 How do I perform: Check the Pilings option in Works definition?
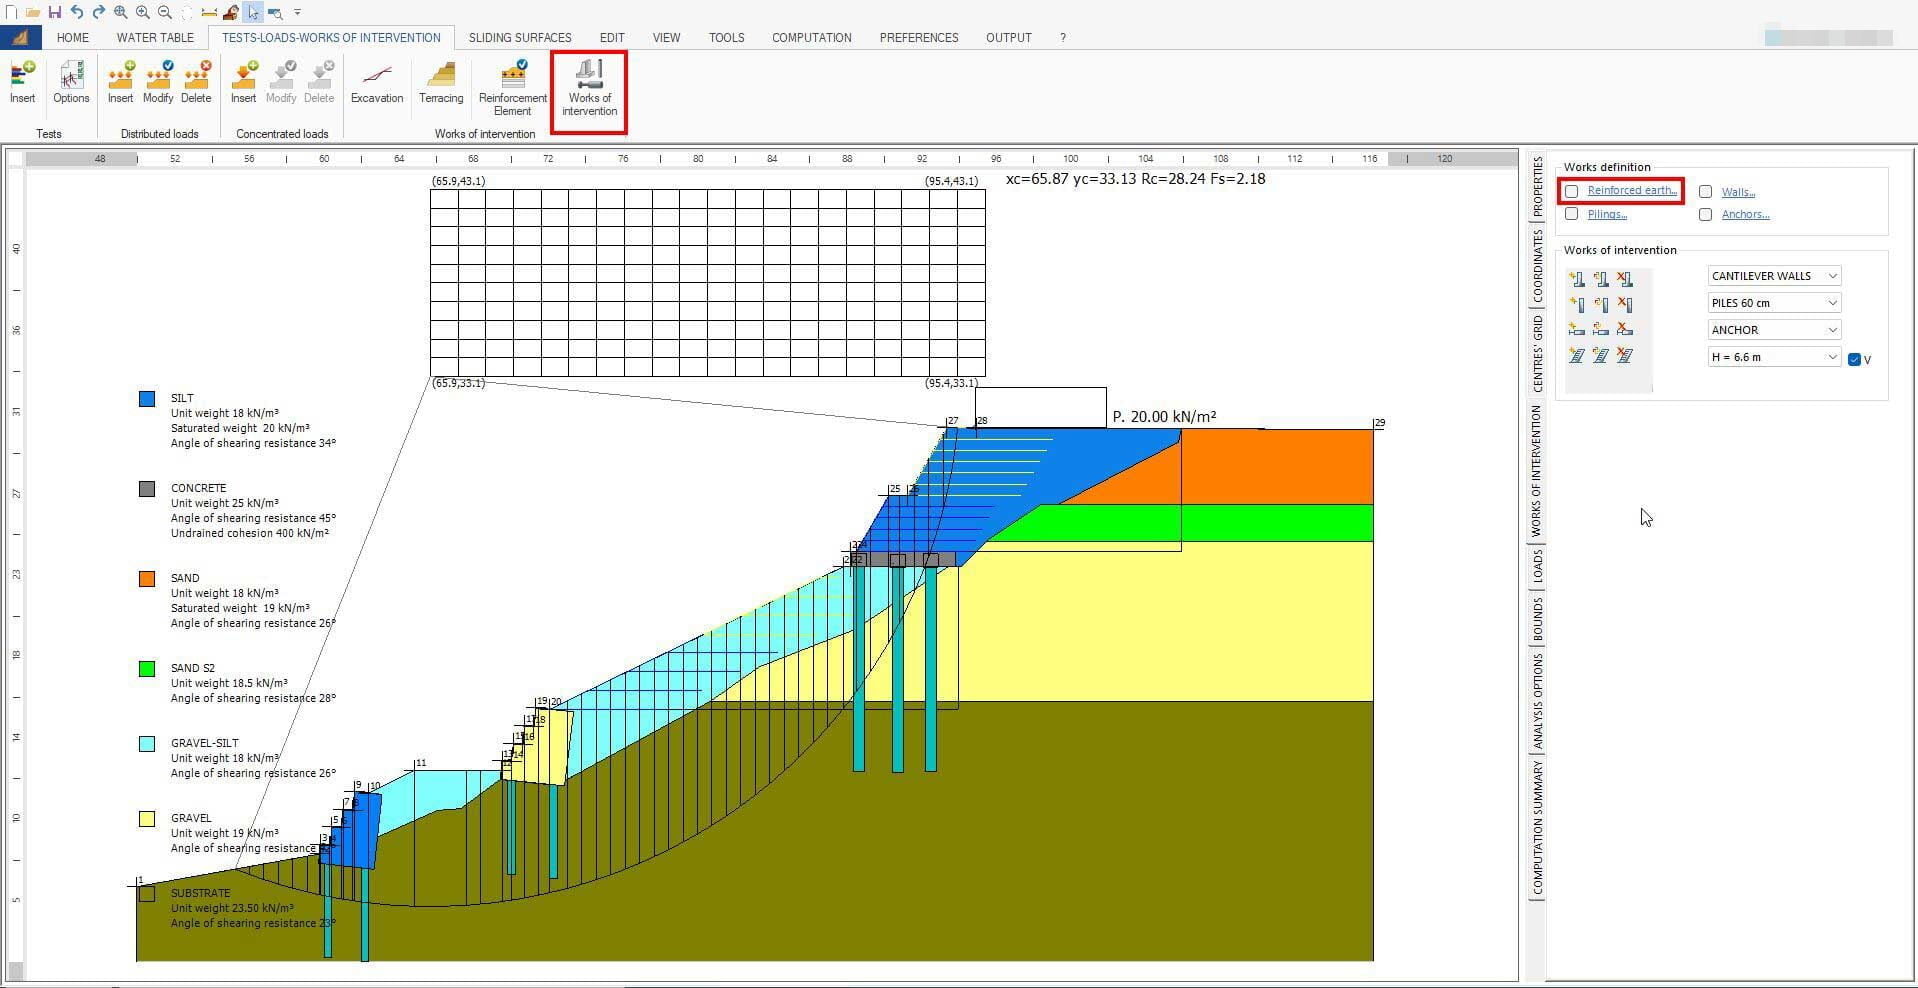1571,213
